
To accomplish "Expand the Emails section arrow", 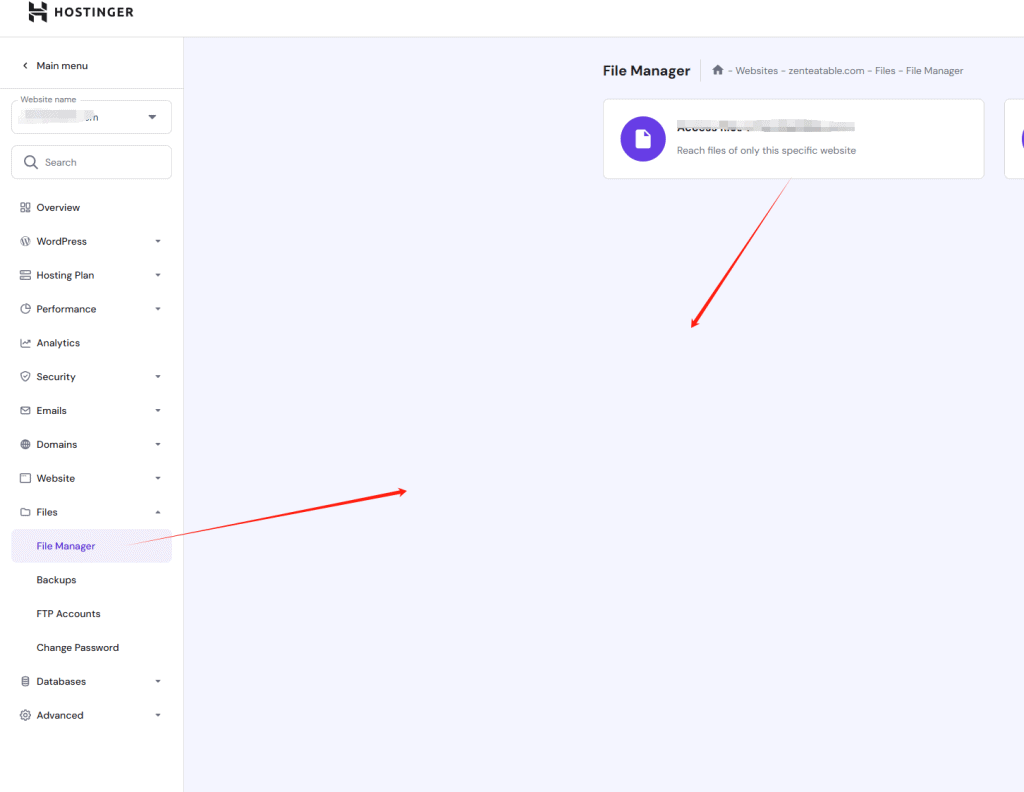I will click(x=158, y=411).
